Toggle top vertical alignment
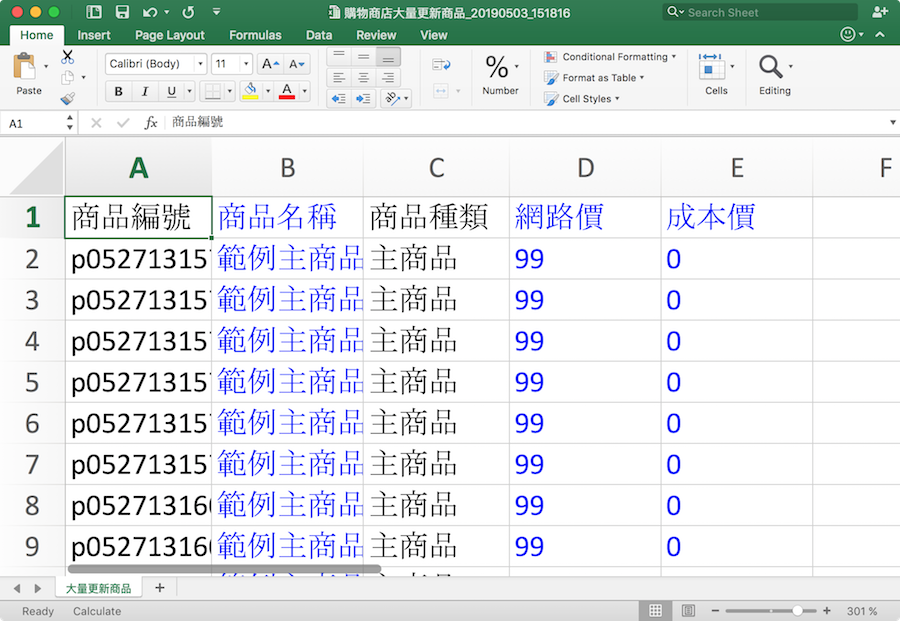This screenshot has width=900, height=621. (339, 56)
